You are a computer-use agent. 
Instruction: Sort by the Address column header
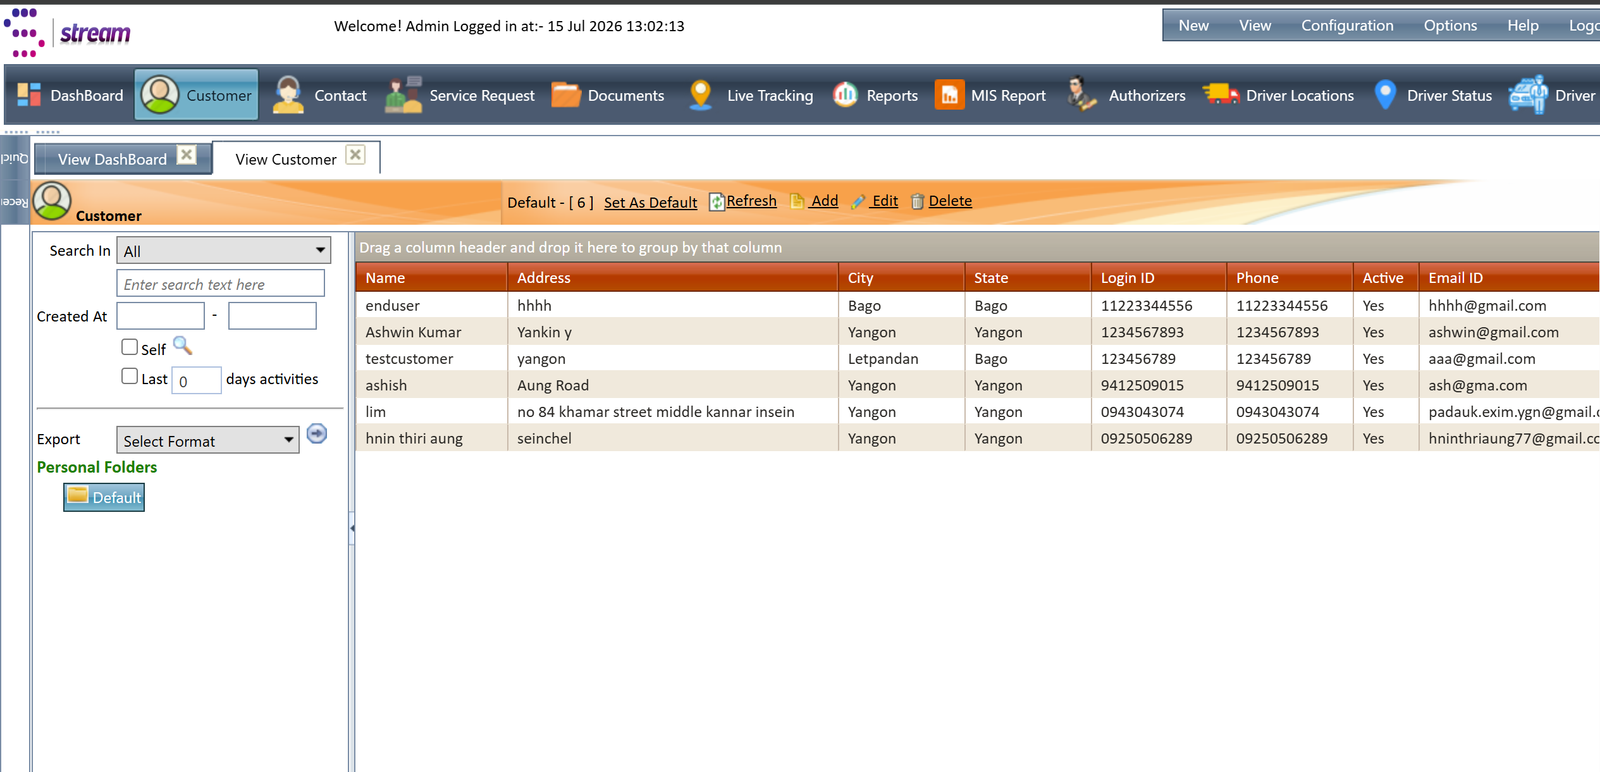click(x=672, y=278)
